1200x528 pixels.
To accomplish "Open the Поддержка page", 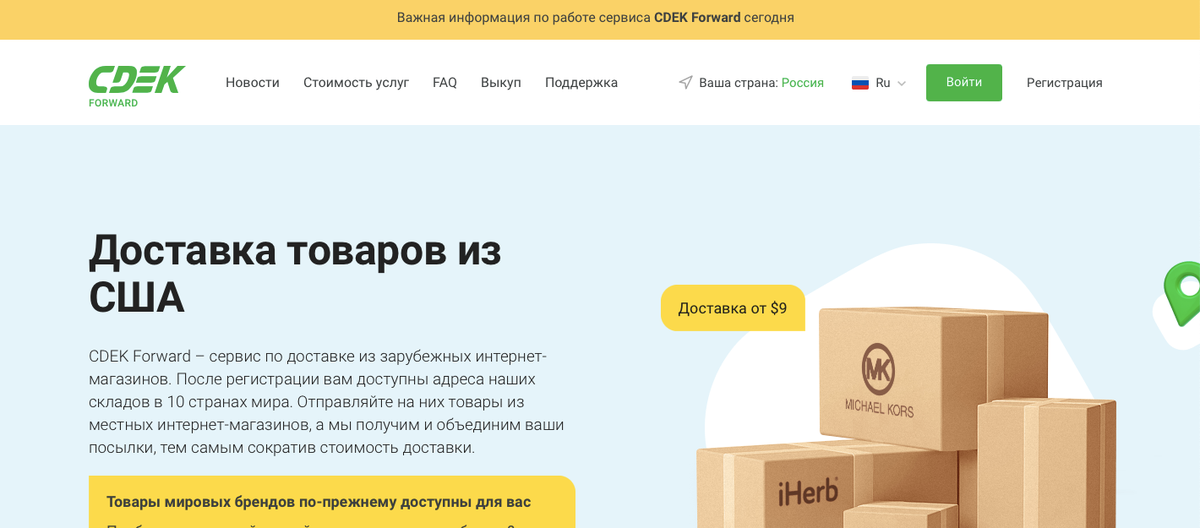I will (x=581, y=83).
